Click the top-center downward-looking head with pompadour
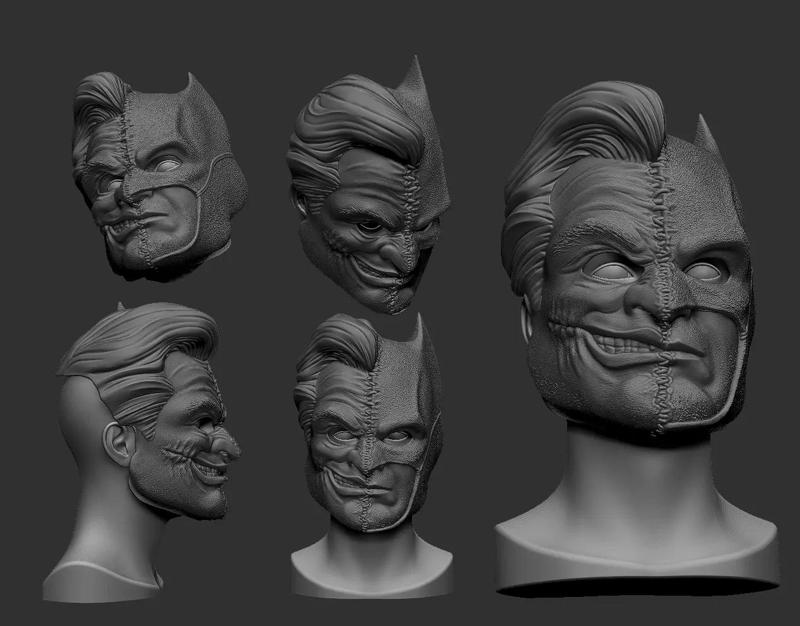Image resolution: width=800 pixels, height=626 pixels. (x=368, y=185)
